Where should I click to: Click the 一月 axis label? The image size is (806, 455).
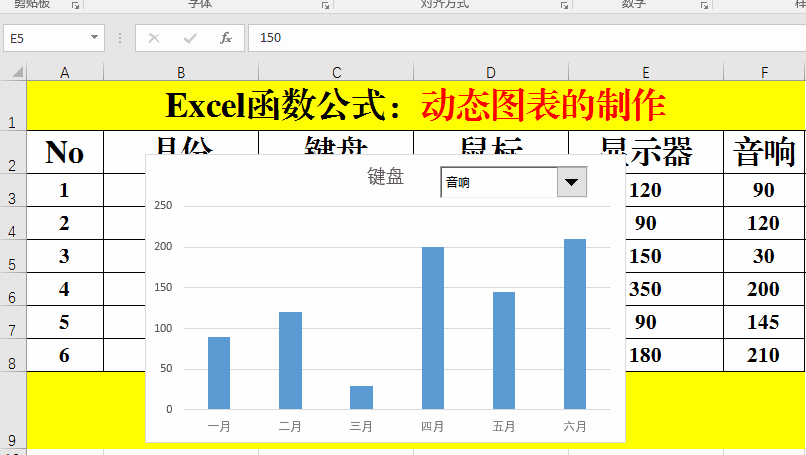tap(219, 427)
